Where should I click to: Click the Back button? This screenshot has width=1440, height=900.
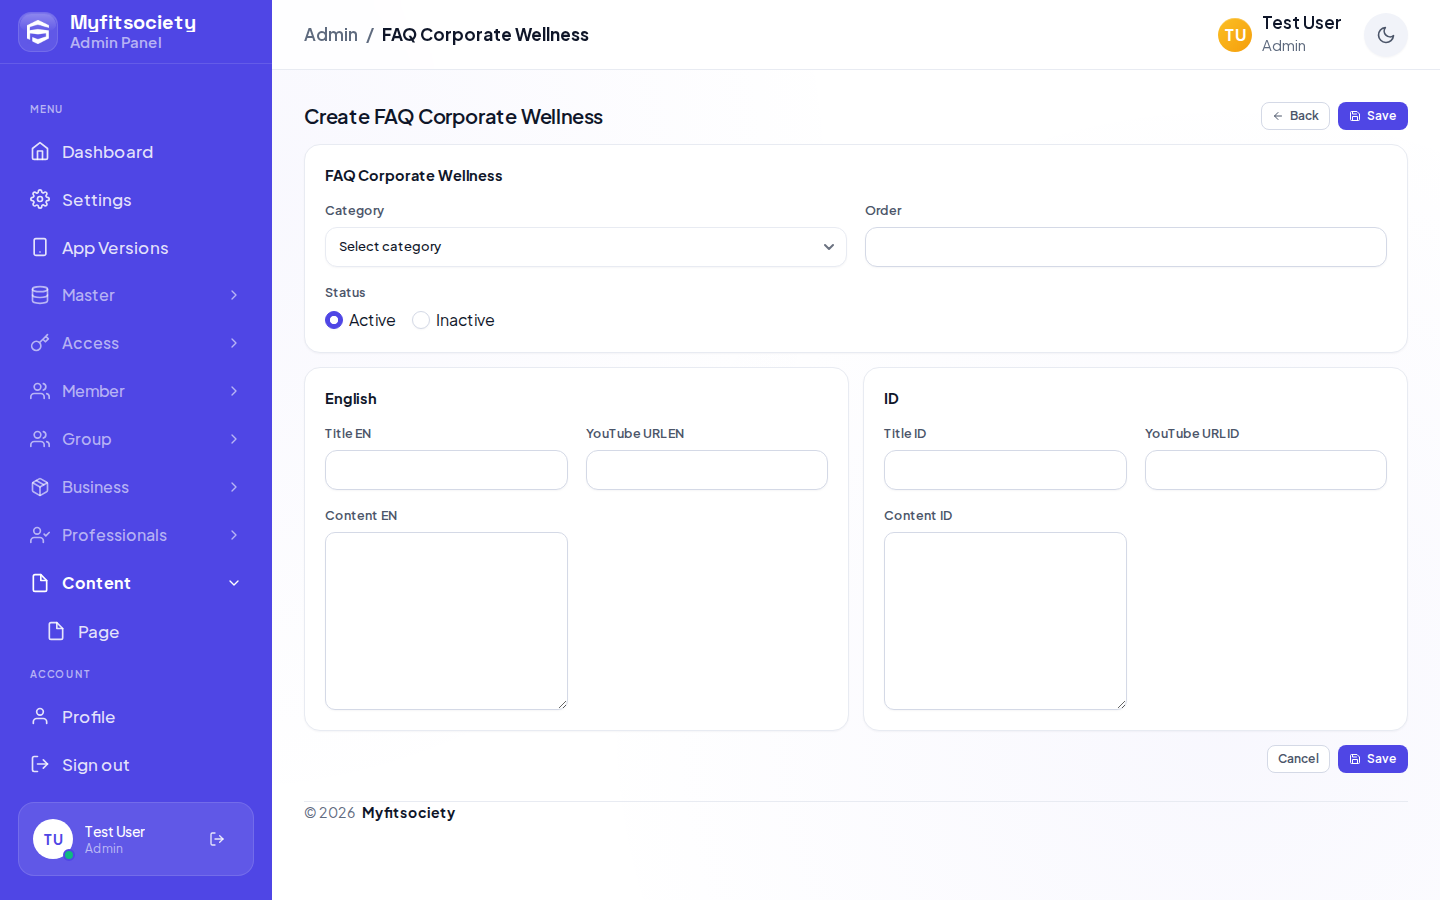1295,116
